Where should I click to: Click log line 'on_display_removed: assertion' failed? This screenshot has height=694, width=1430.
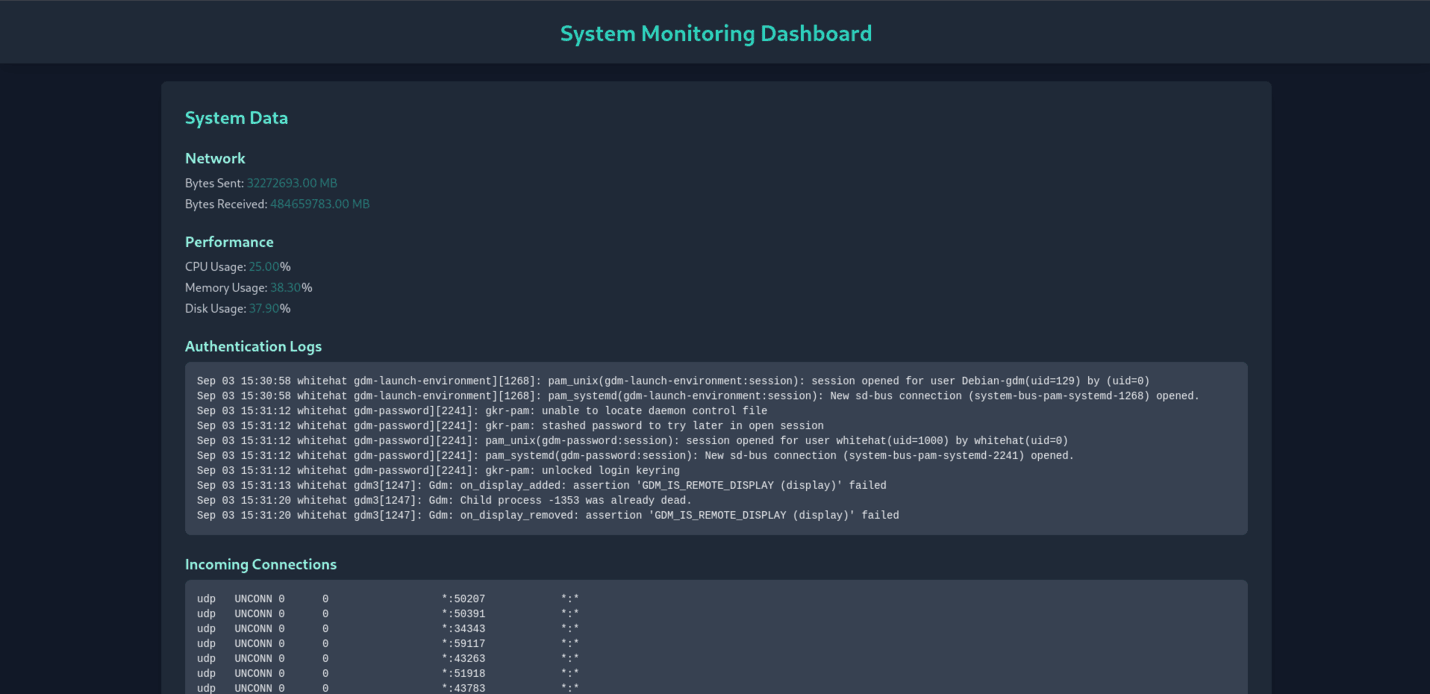pyautogui.click(x=548, y=516)
